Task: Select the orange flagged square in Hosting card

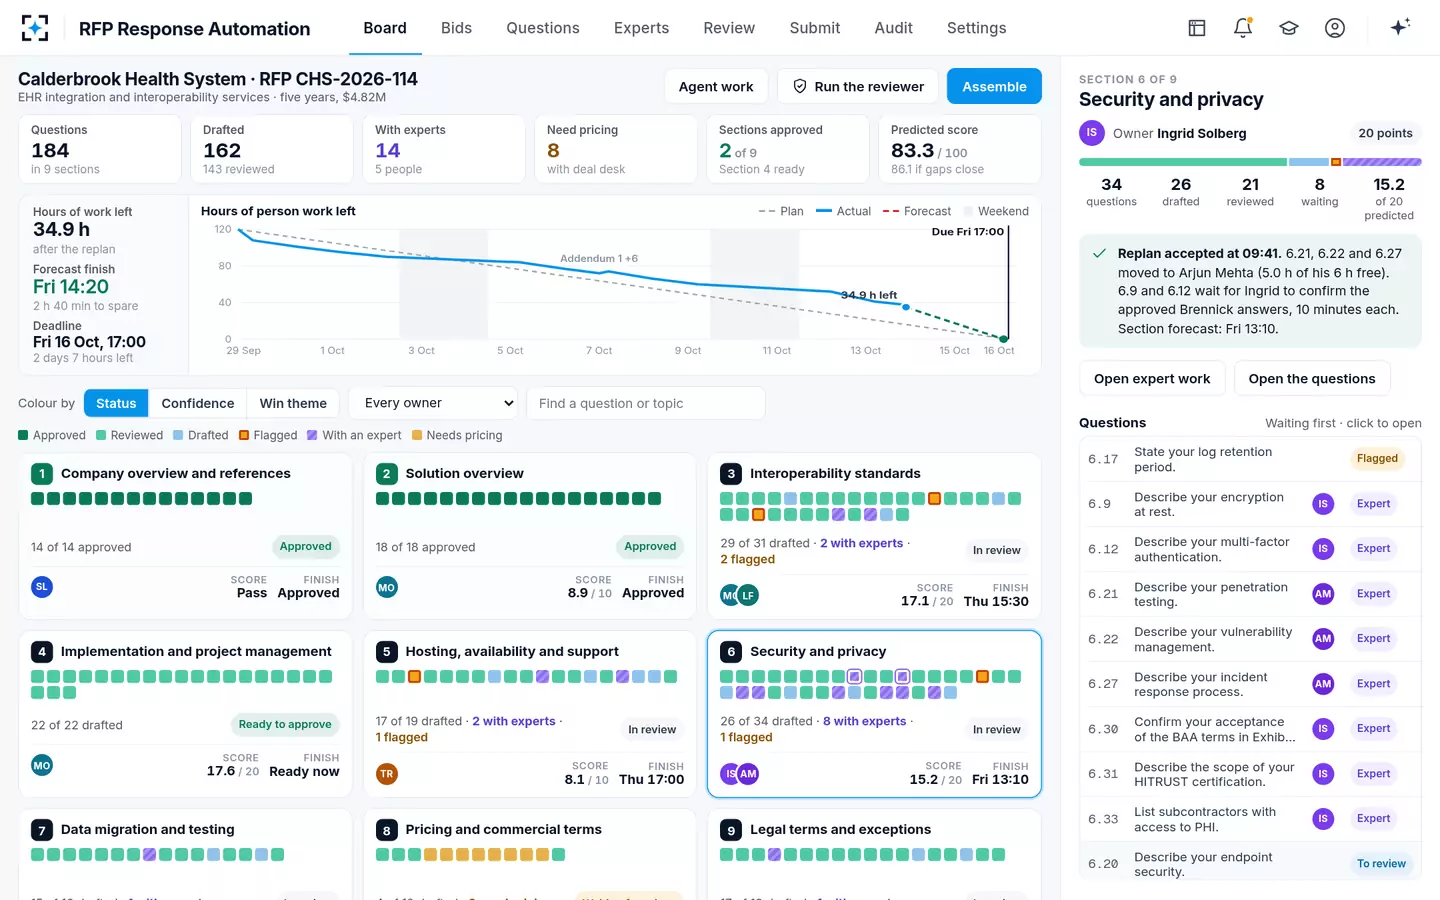Action: 414,677
